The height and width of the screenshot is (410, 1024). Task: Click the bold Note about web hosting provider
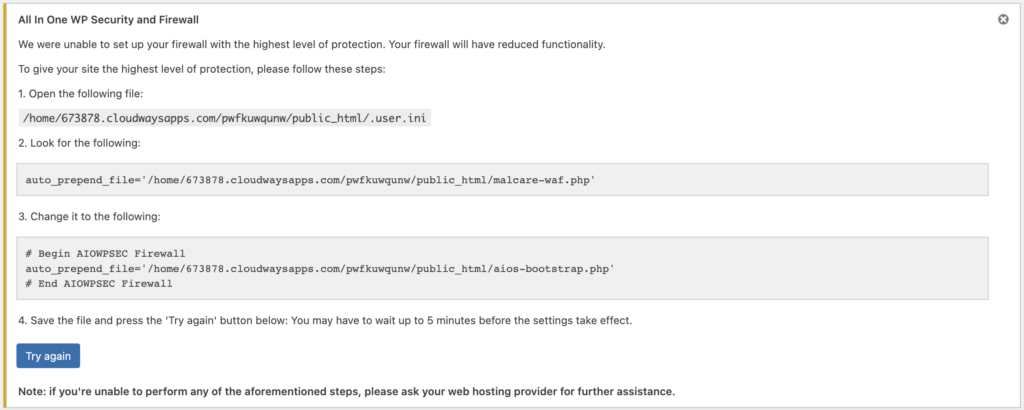[x=347, y=392]
